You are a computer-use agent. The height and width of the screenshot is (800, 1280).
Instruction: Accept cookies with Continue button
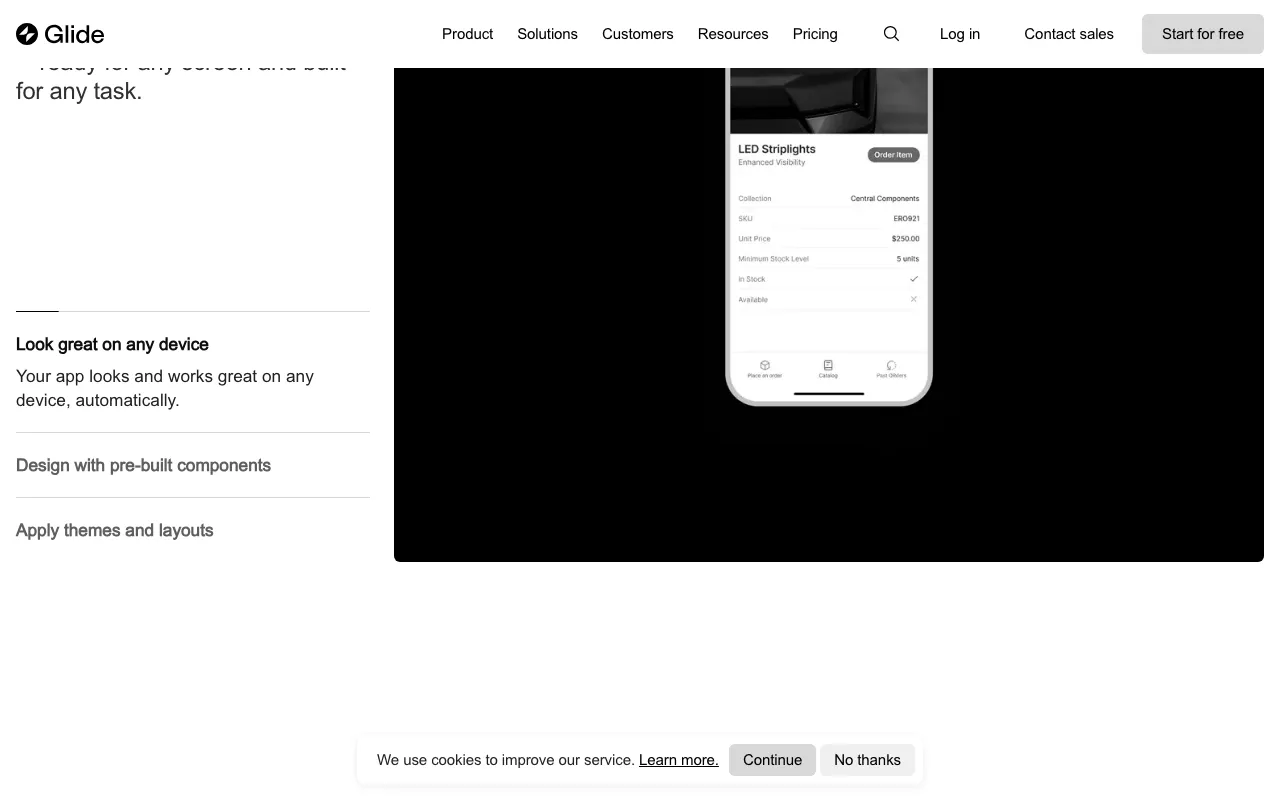pos(772,760)
